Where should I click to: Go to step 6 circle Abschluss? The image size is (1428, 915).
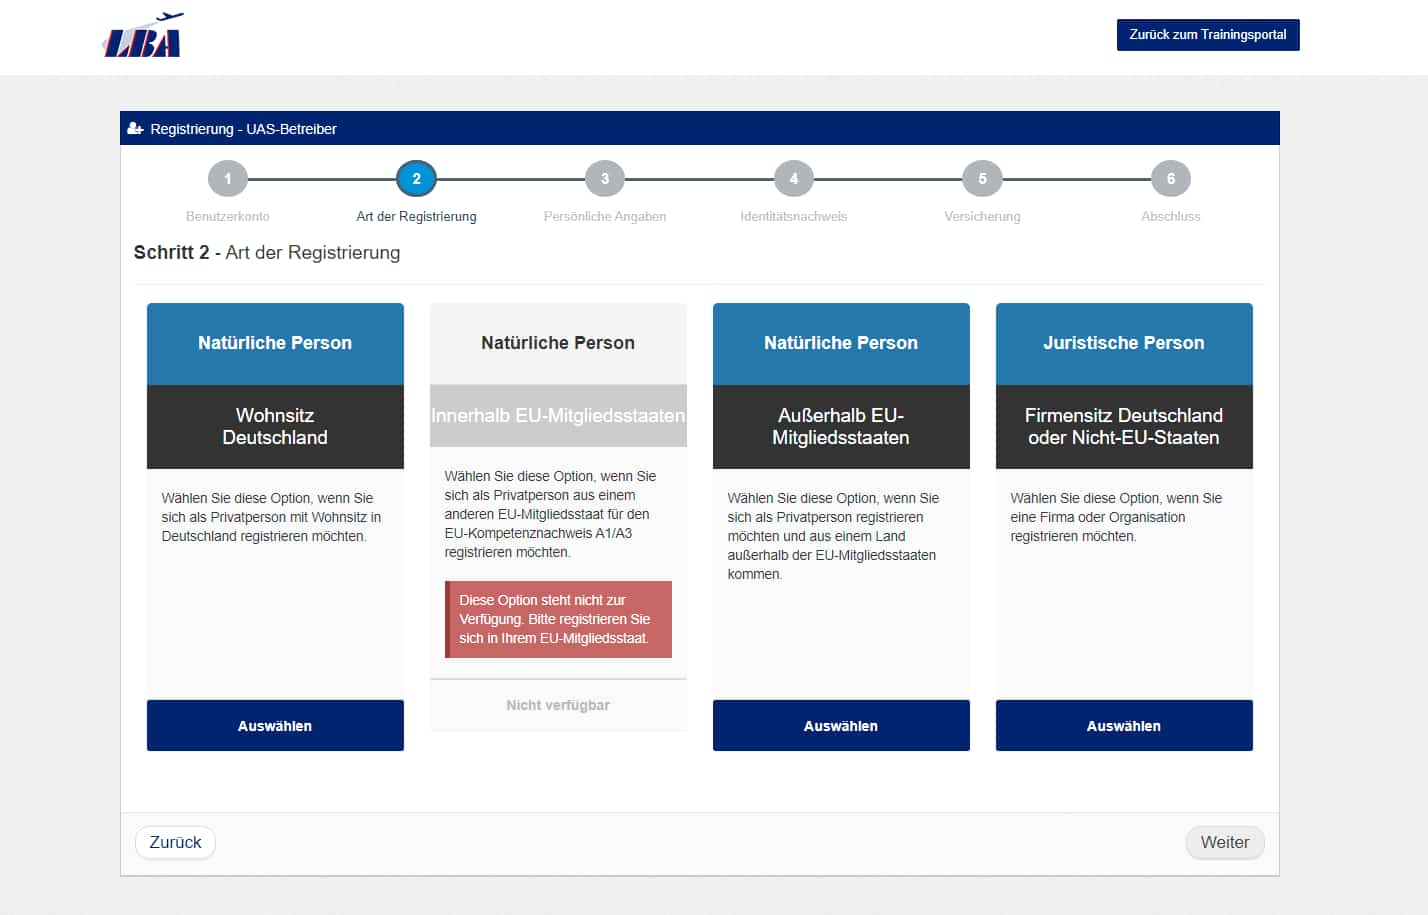tap(1171, 179)
